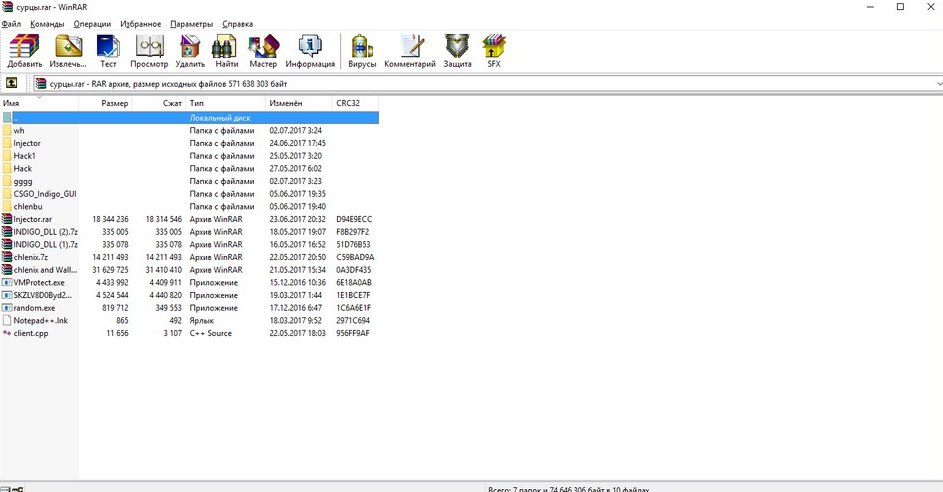This screenshot has height=492, width=943.
Task: Open the Найти (Find) tool
Action: (x=226, y=51)
